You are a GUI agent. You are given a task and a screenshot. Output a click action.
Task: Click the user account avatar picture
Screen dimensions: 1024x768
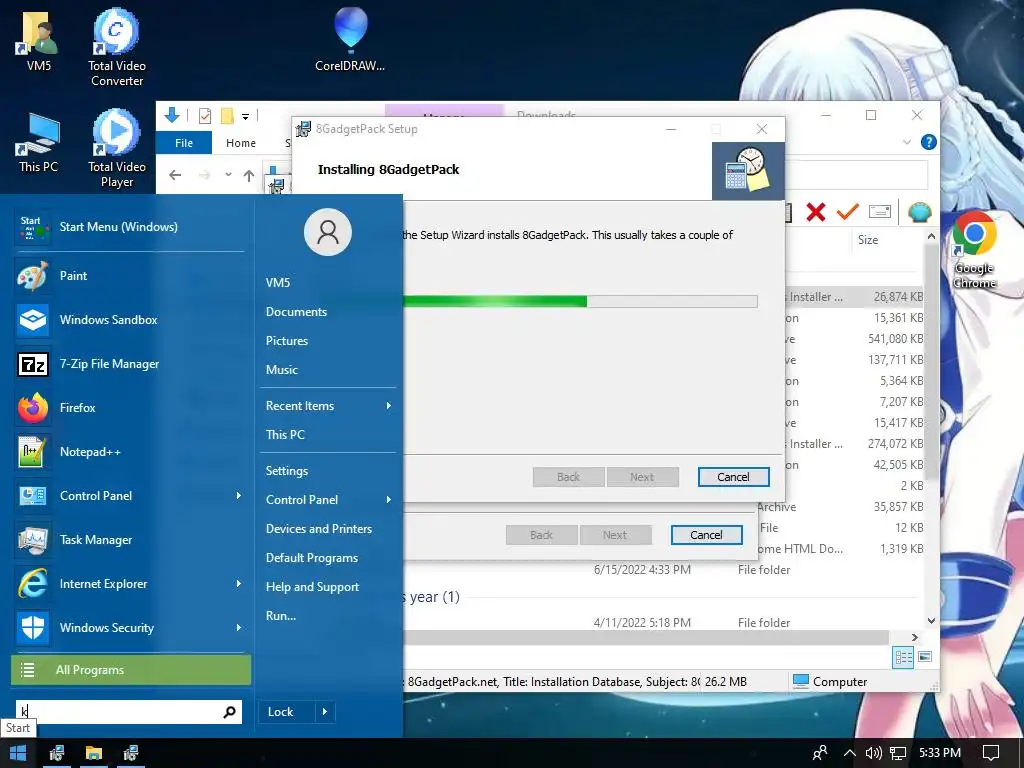coord(328,232)
